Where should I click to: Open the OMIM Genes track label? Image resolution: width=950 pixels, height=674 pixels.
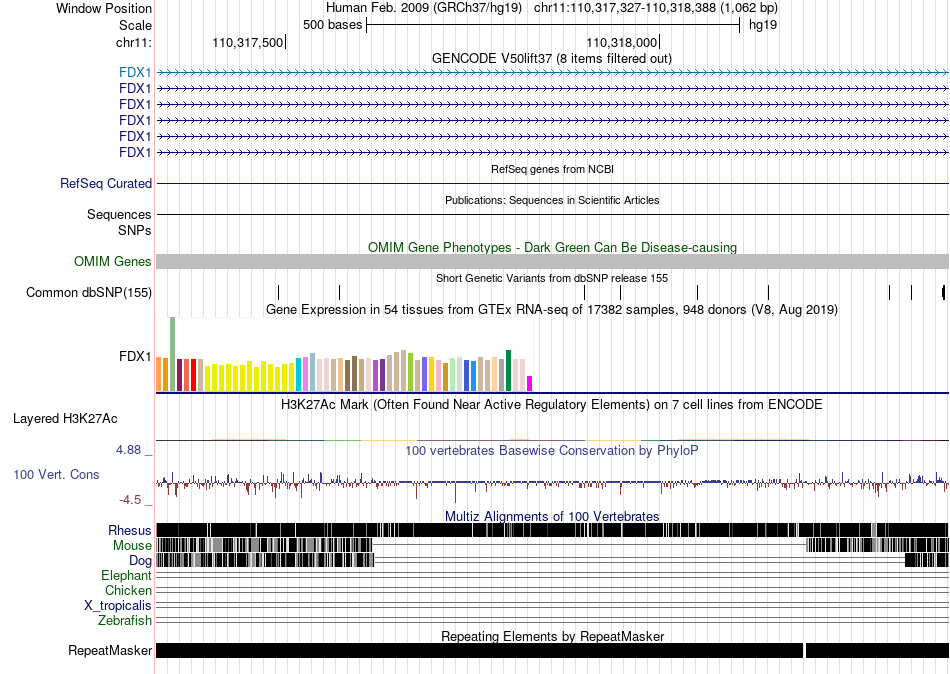(x=113, y=262)
